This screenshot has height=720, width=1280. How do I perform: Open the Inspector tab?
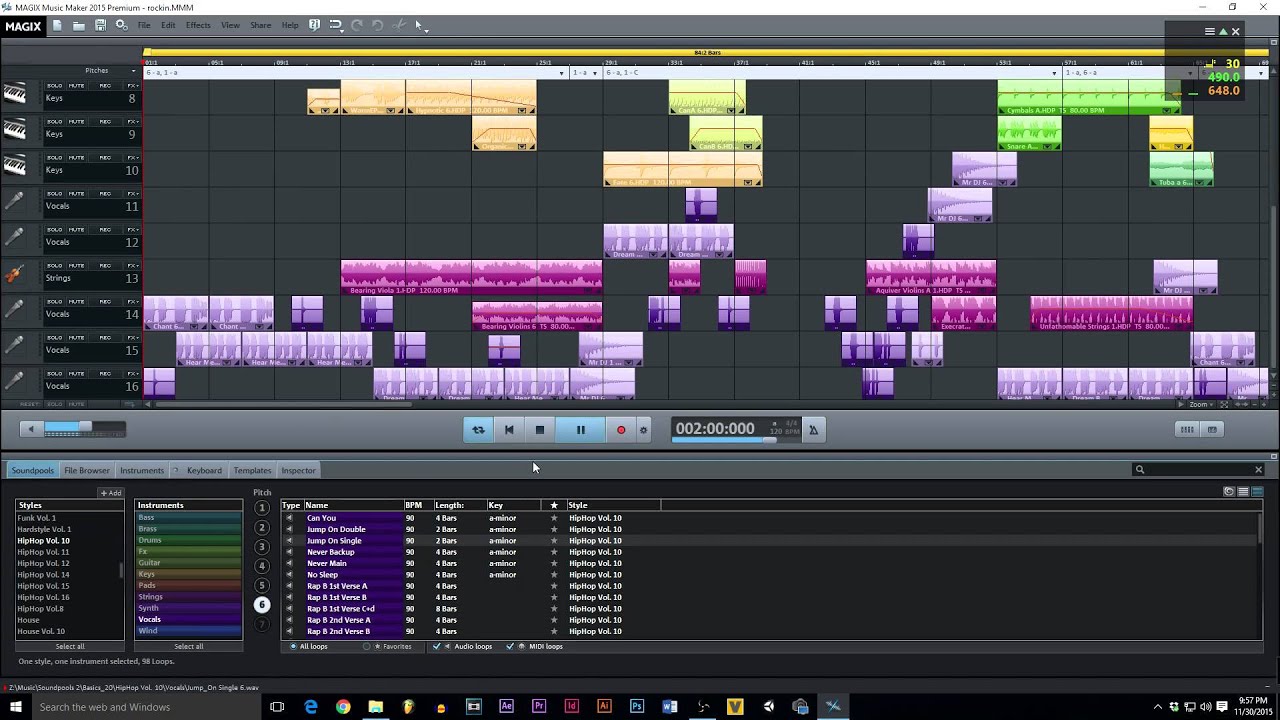pos(298,470)
